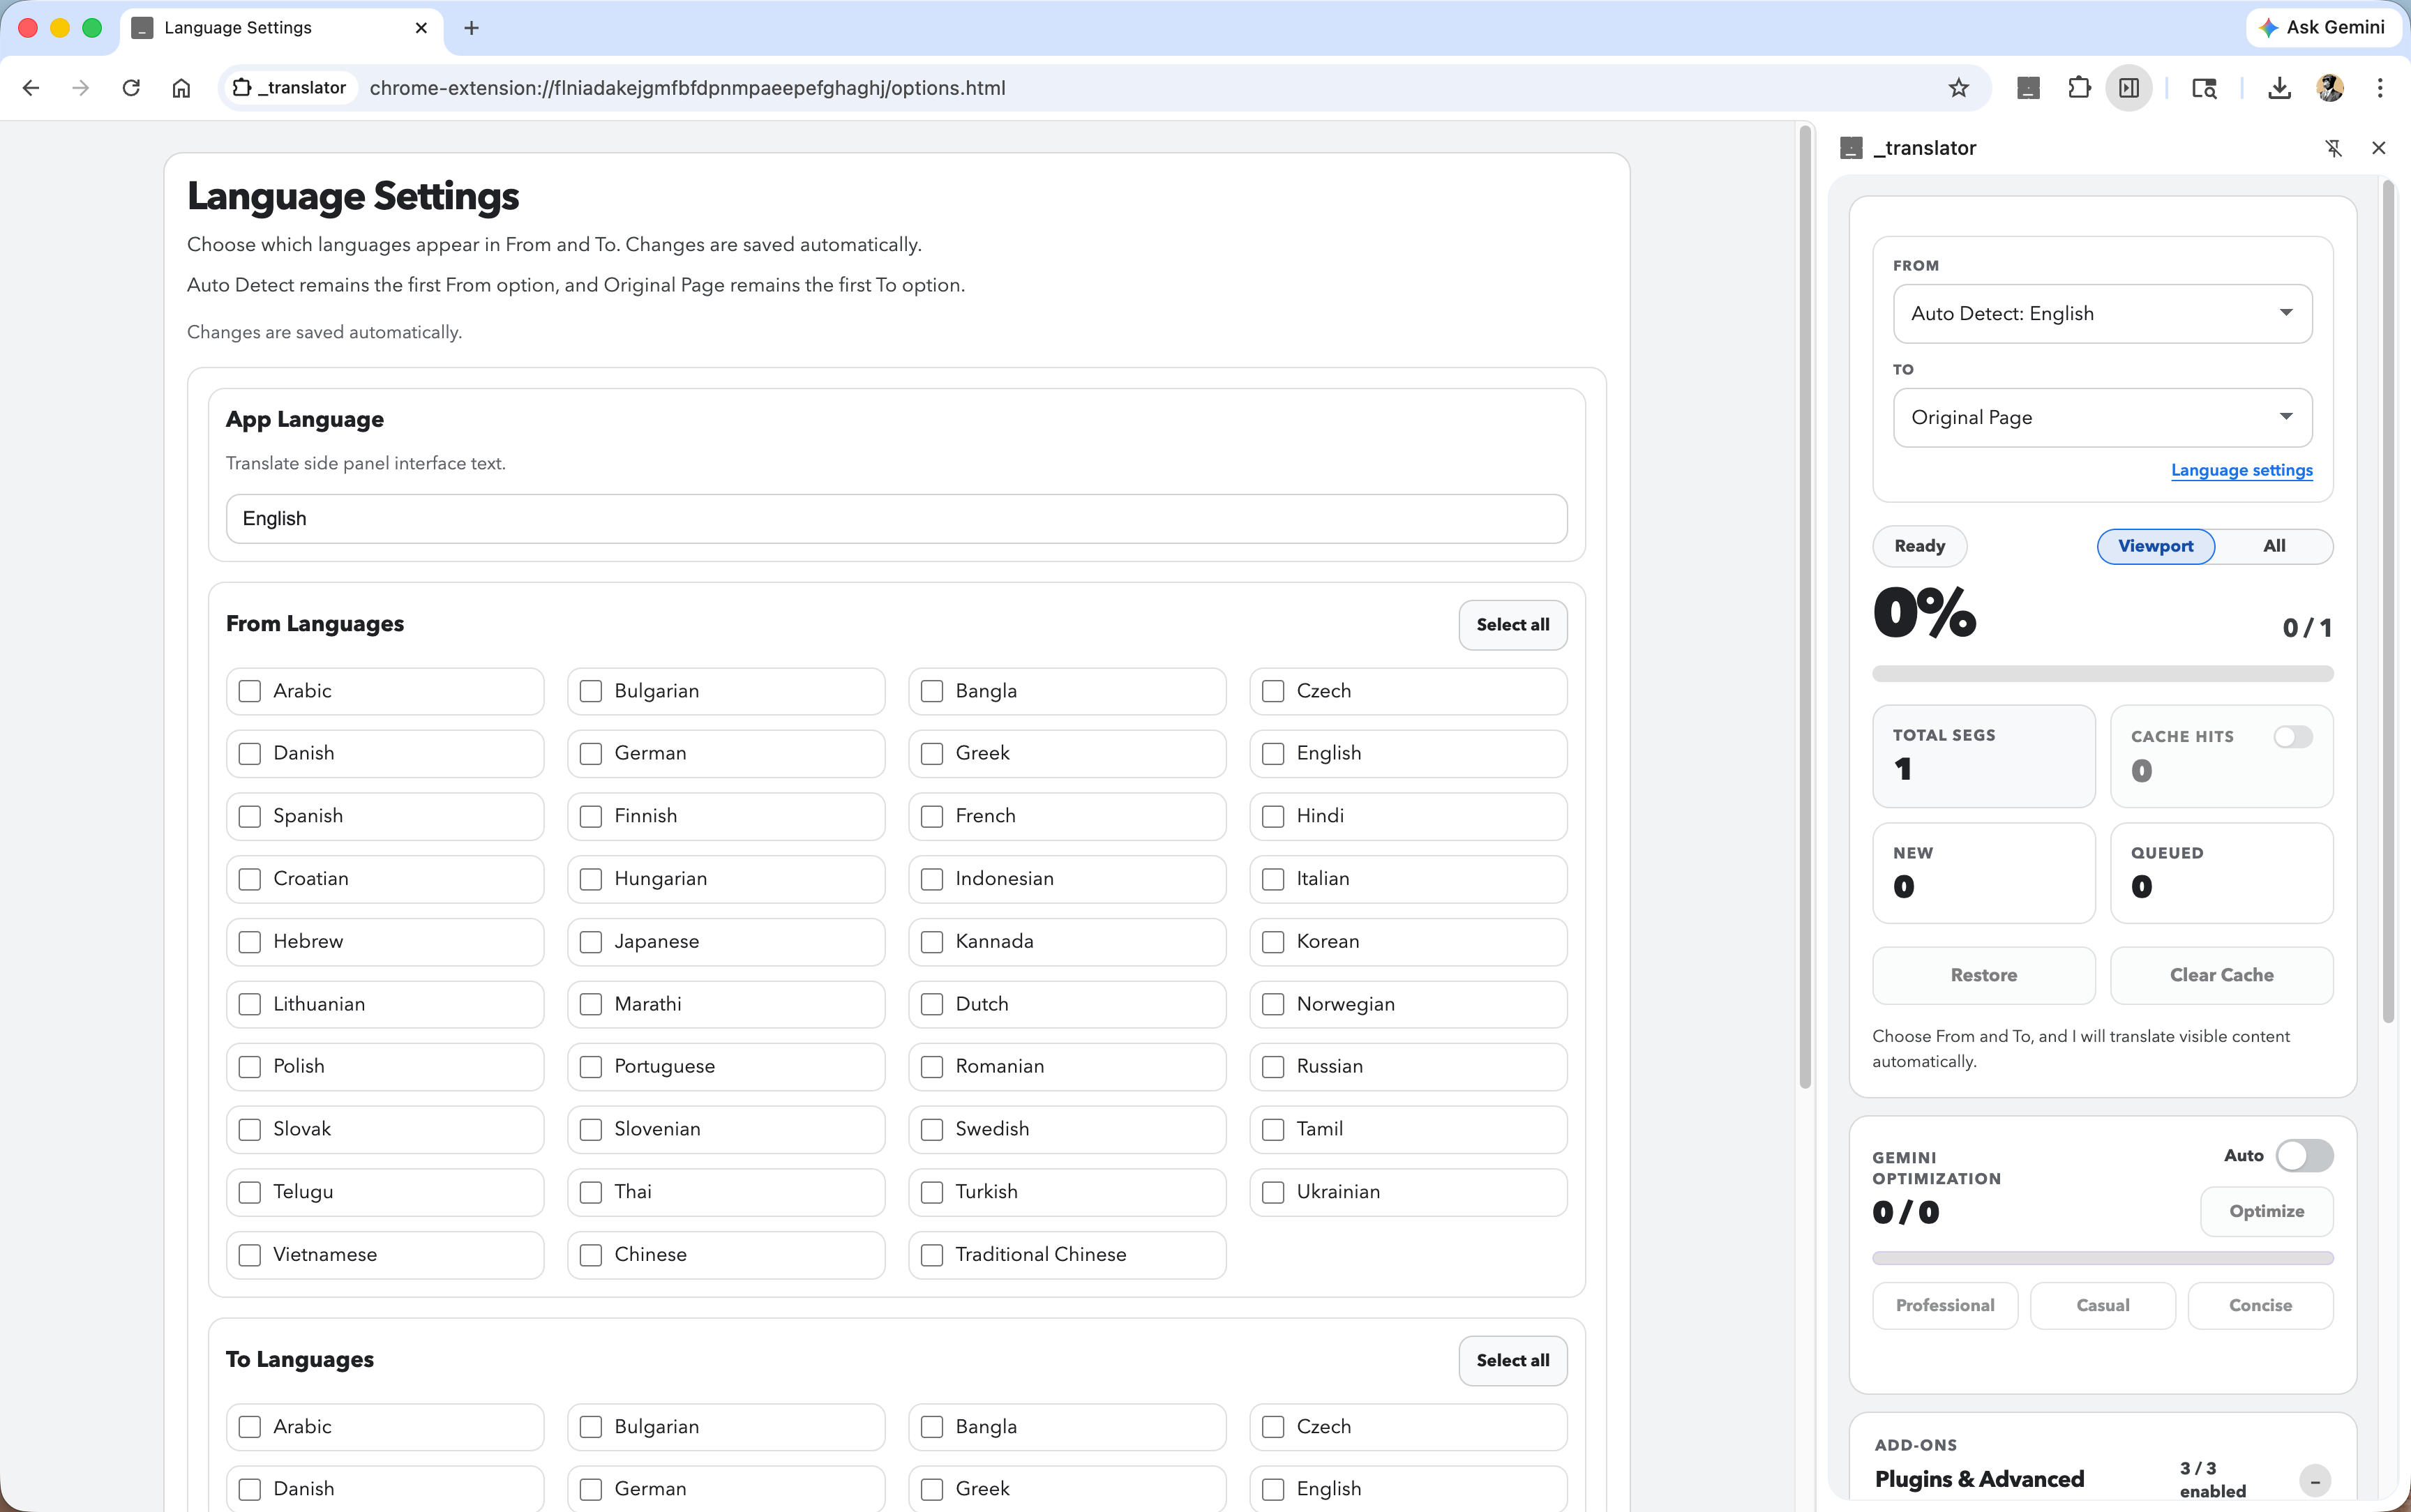Viewport: 2411px width, 1512px height.
Task: Click Select all for To Languages
Action: (x=1512, y=1361)
